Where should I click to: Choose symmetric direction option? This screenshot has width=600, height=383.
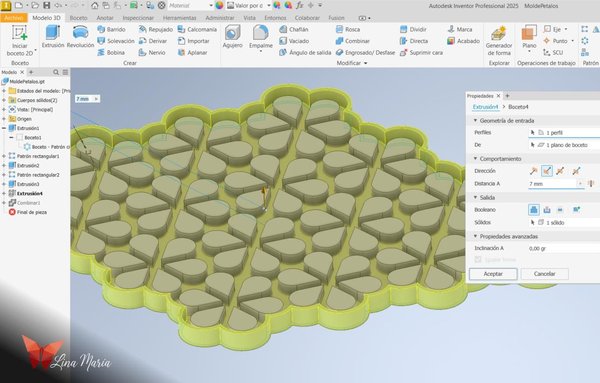[x=560, y=171]
